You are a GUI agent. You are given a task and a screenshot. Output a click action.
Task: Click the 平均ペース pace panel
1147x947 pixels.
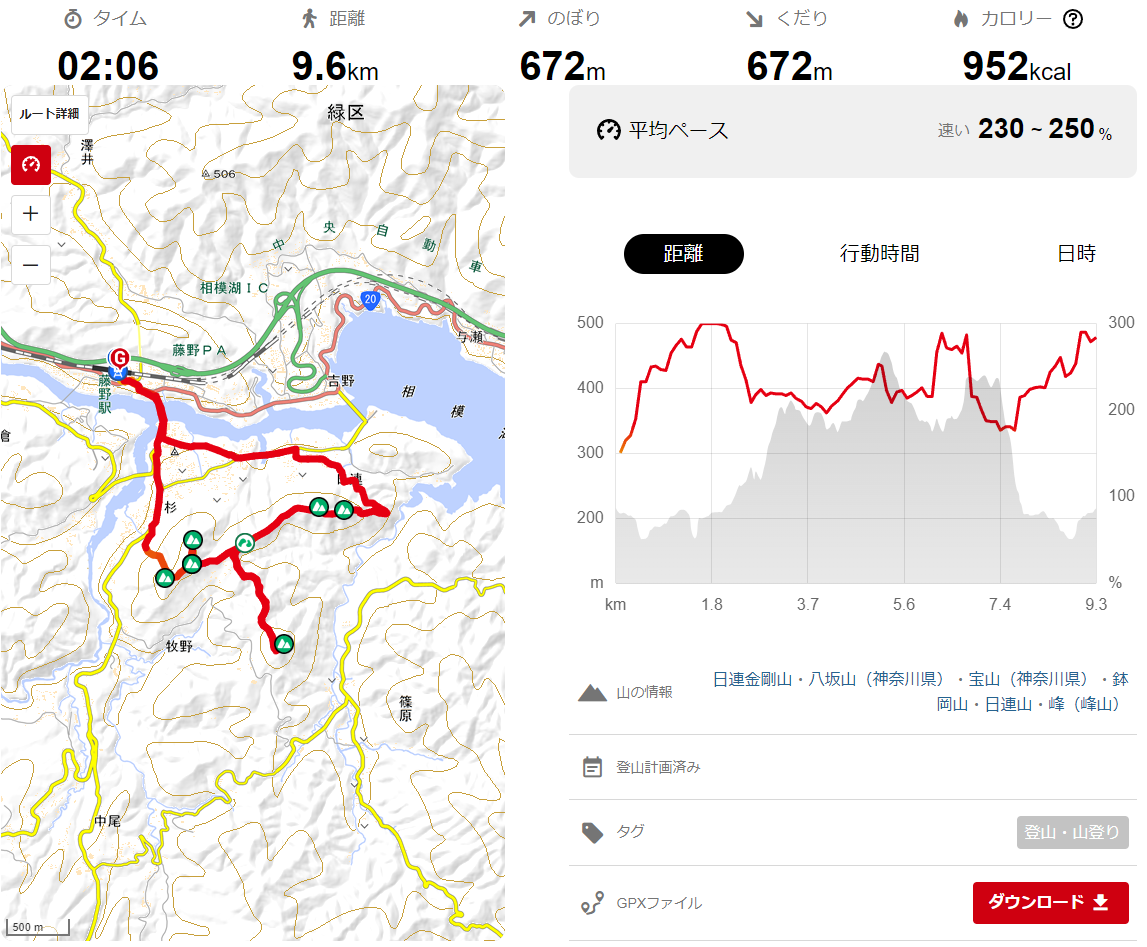tap(852, 131)
